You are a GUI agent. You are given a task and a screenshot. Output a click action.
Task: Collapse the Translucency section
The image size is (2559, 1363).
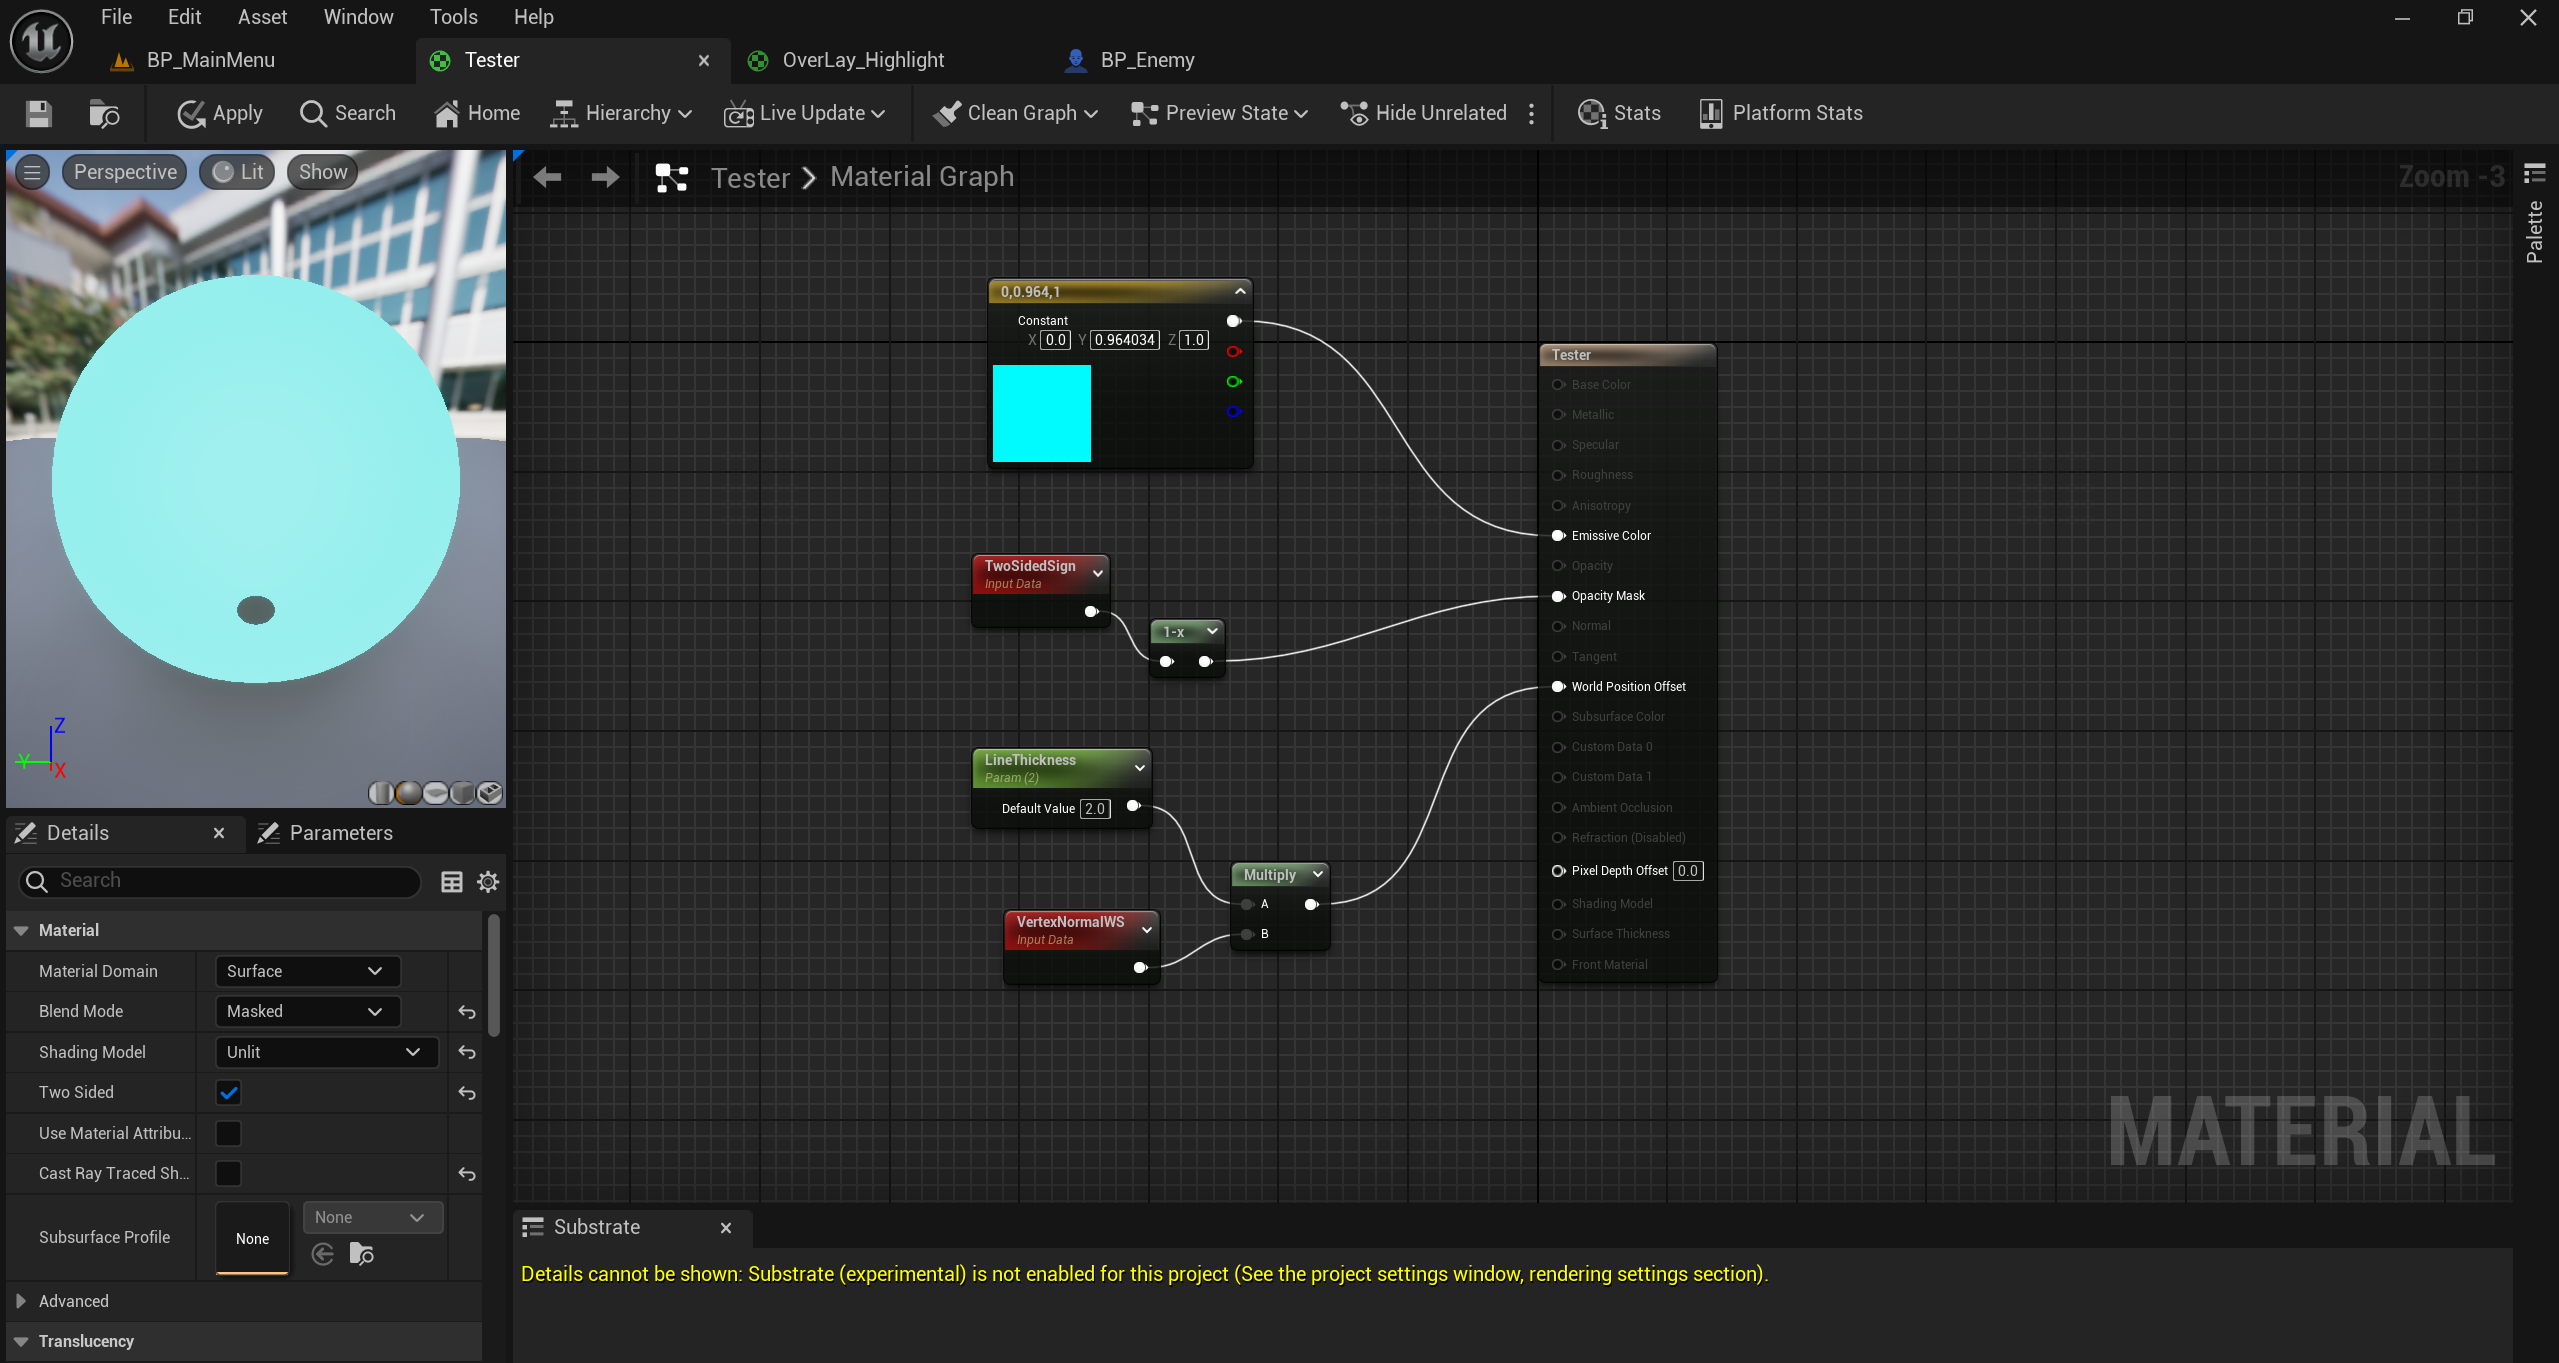click(21, 1341)
